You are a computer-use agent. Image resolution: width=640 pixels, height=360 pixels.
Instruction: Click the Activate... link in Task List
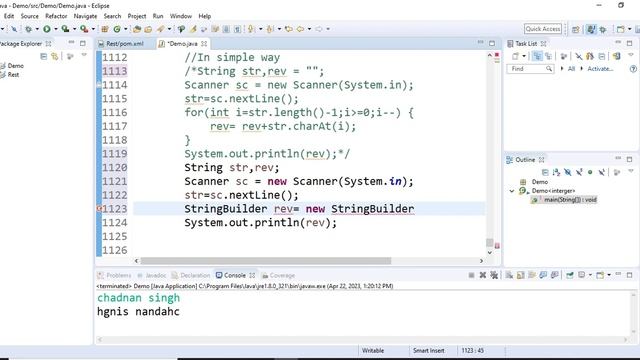coord(600,69)
